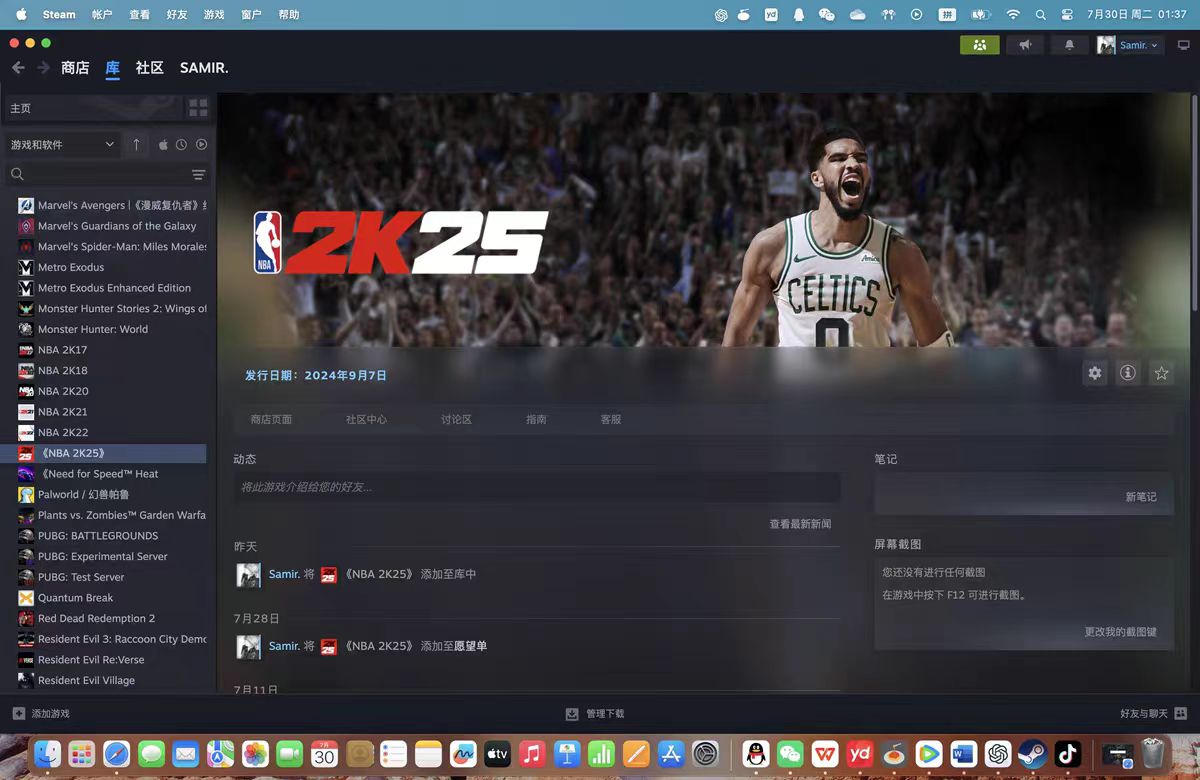This screenshot has width=1200, height=780.
Task: Open the advanced filter options icon
Action: click(x=198, y=175)
